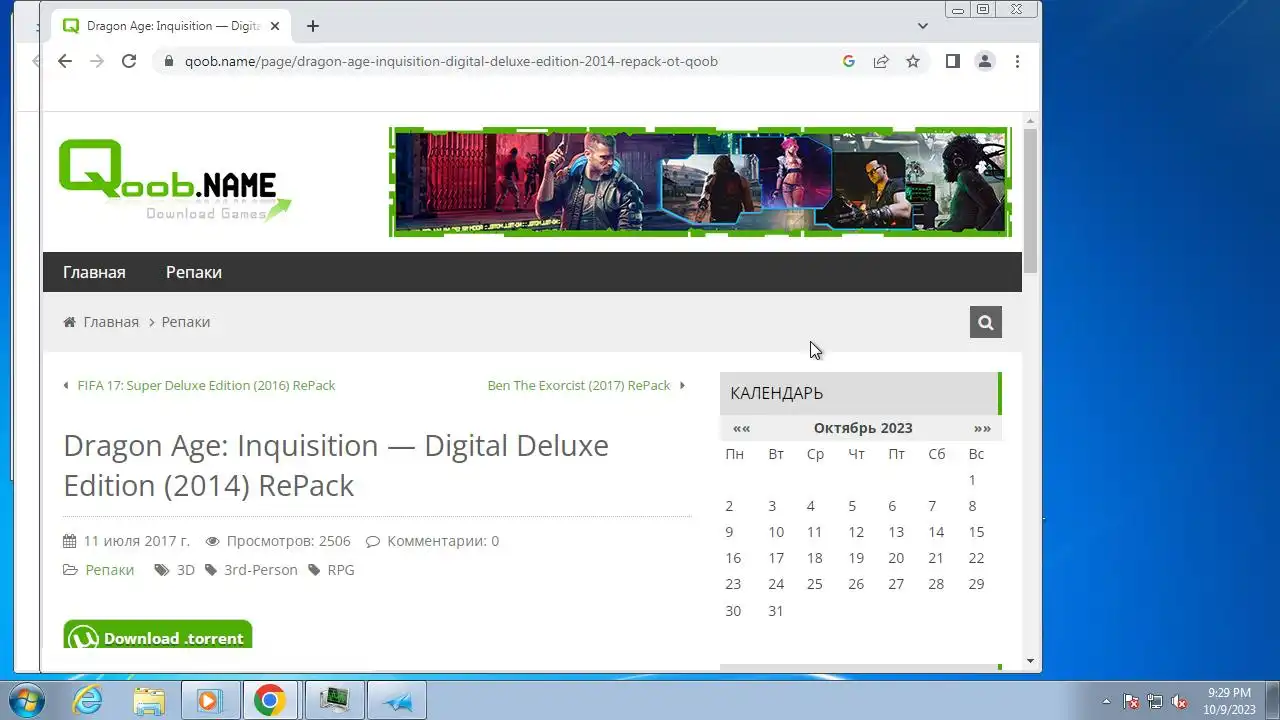Open the side panel icon in Chrome
The width and height of the screenshot is (1280, 720).
953,61
